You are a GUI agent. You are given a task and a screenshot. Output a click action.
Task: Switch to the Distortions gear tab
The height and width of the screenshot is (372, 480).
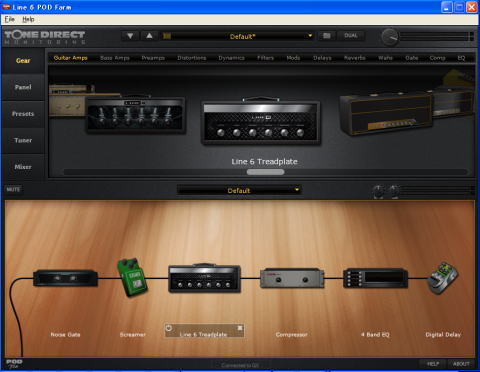pyautogui.click(x=192, y=58)
